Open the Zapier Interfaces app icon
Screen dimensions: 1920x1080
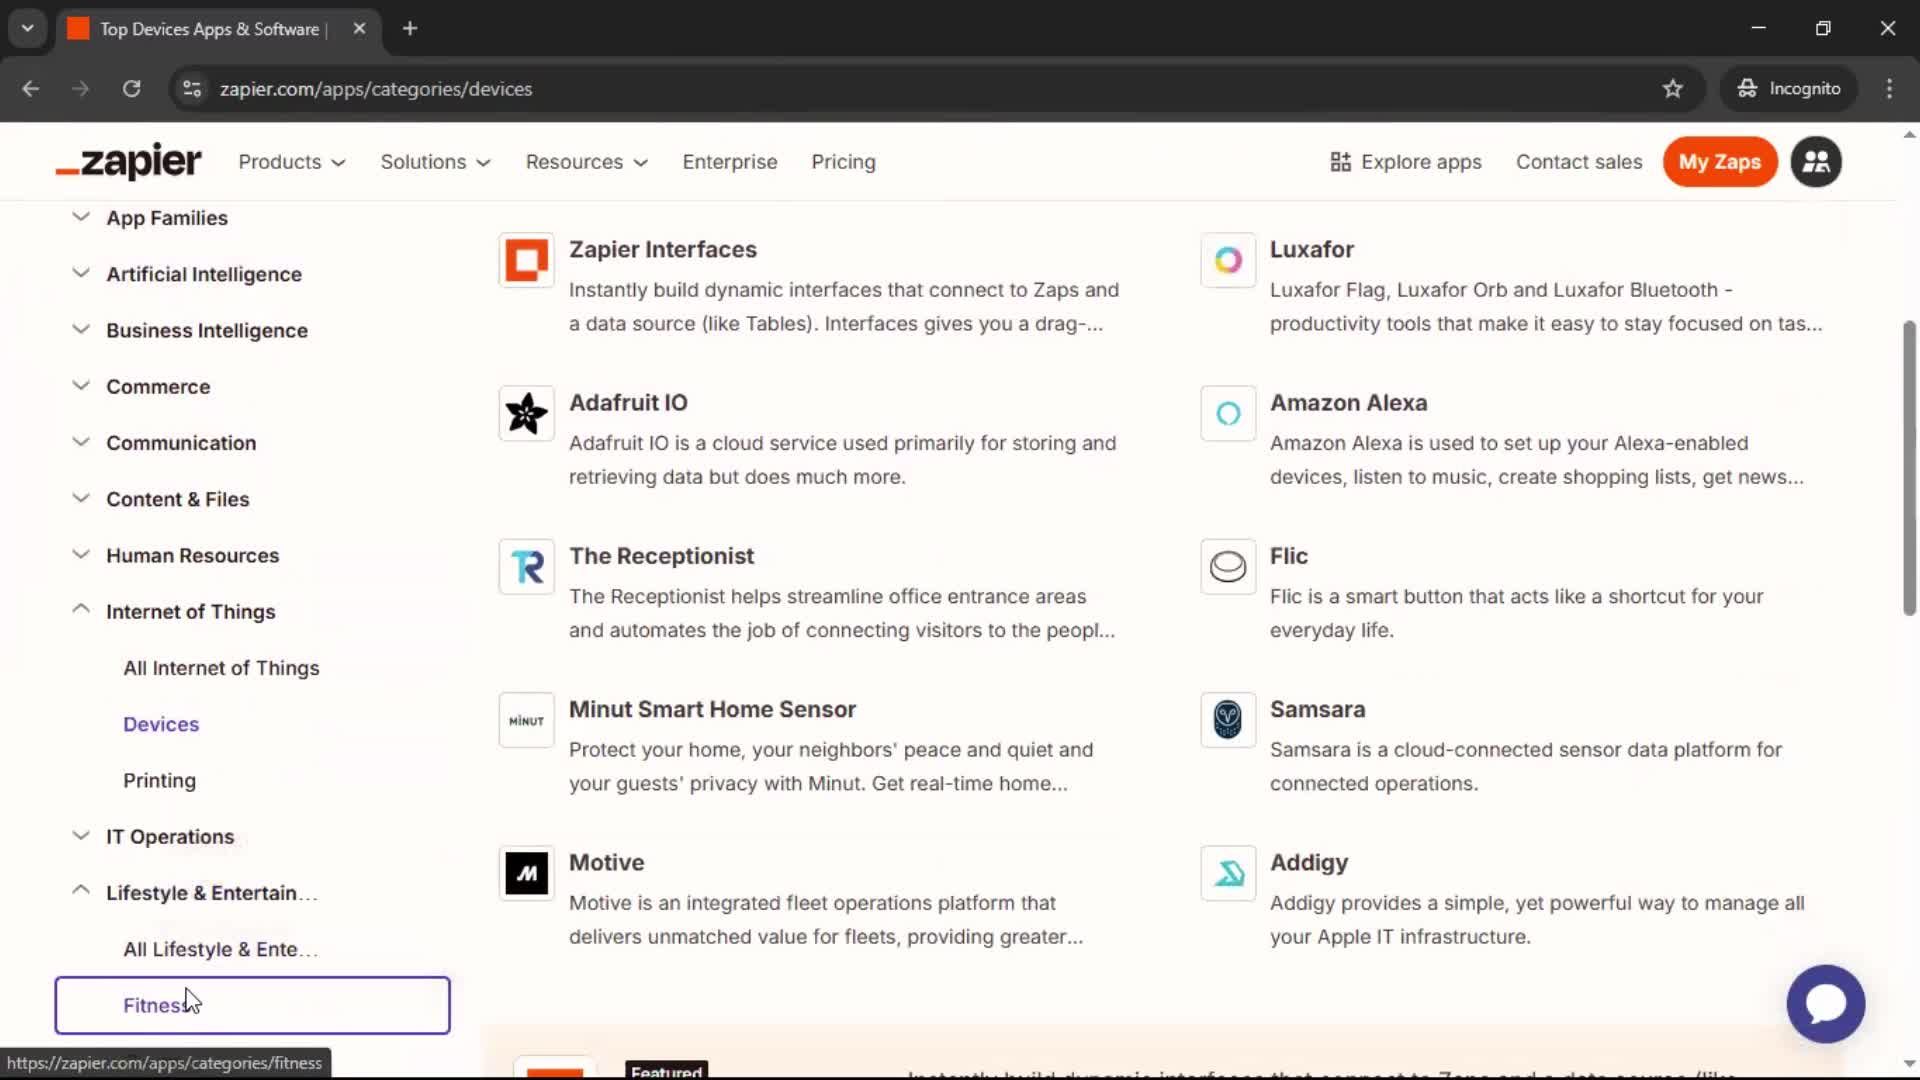[526, 260]
